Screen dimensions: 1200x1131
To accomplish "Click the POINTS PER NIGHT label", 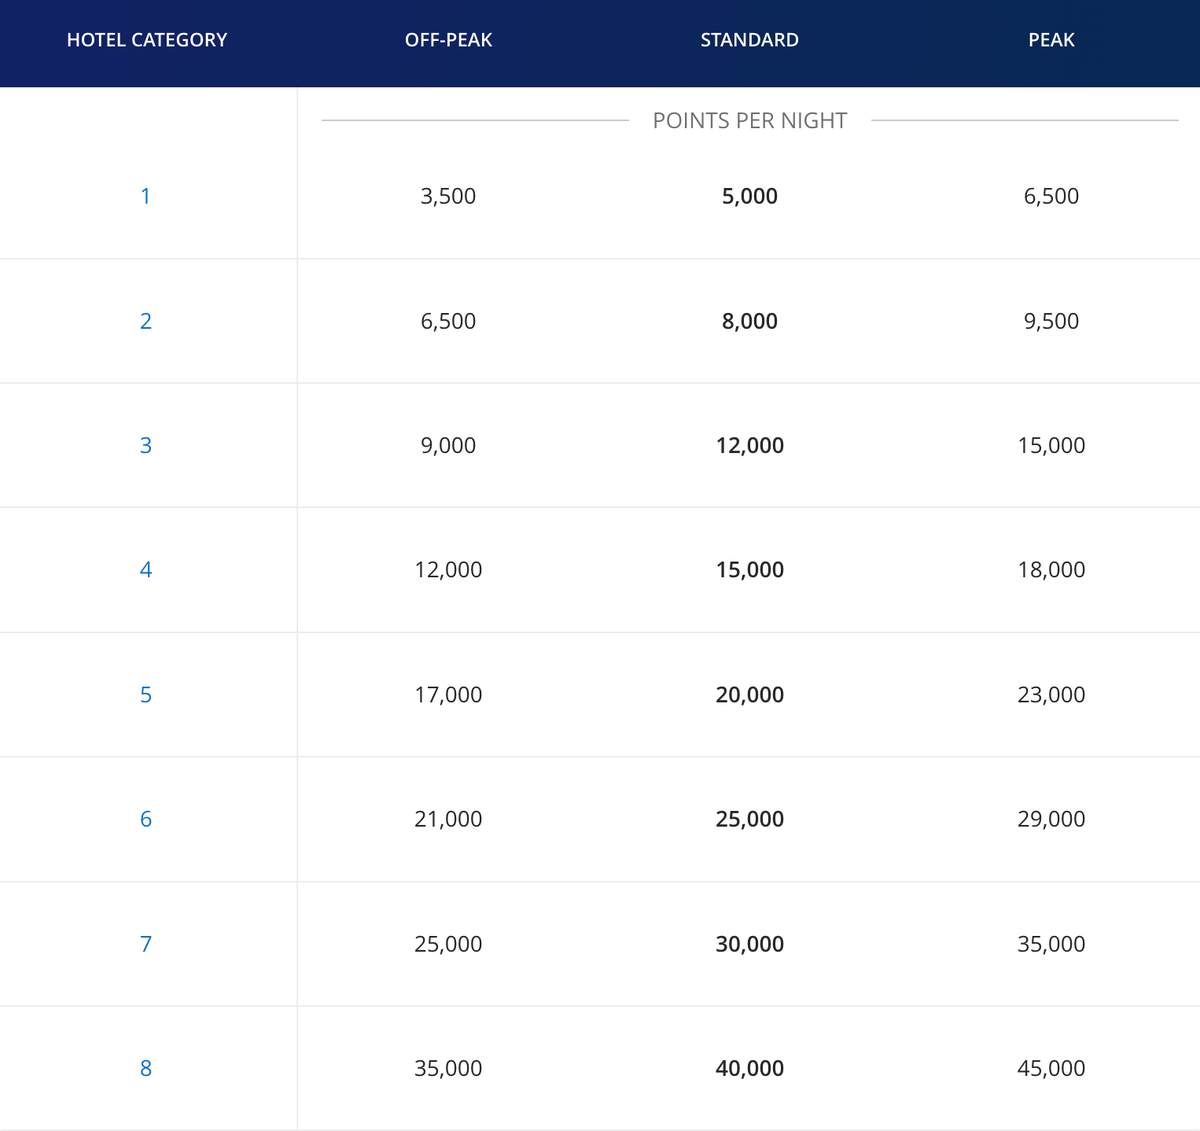I will point(749,120).
